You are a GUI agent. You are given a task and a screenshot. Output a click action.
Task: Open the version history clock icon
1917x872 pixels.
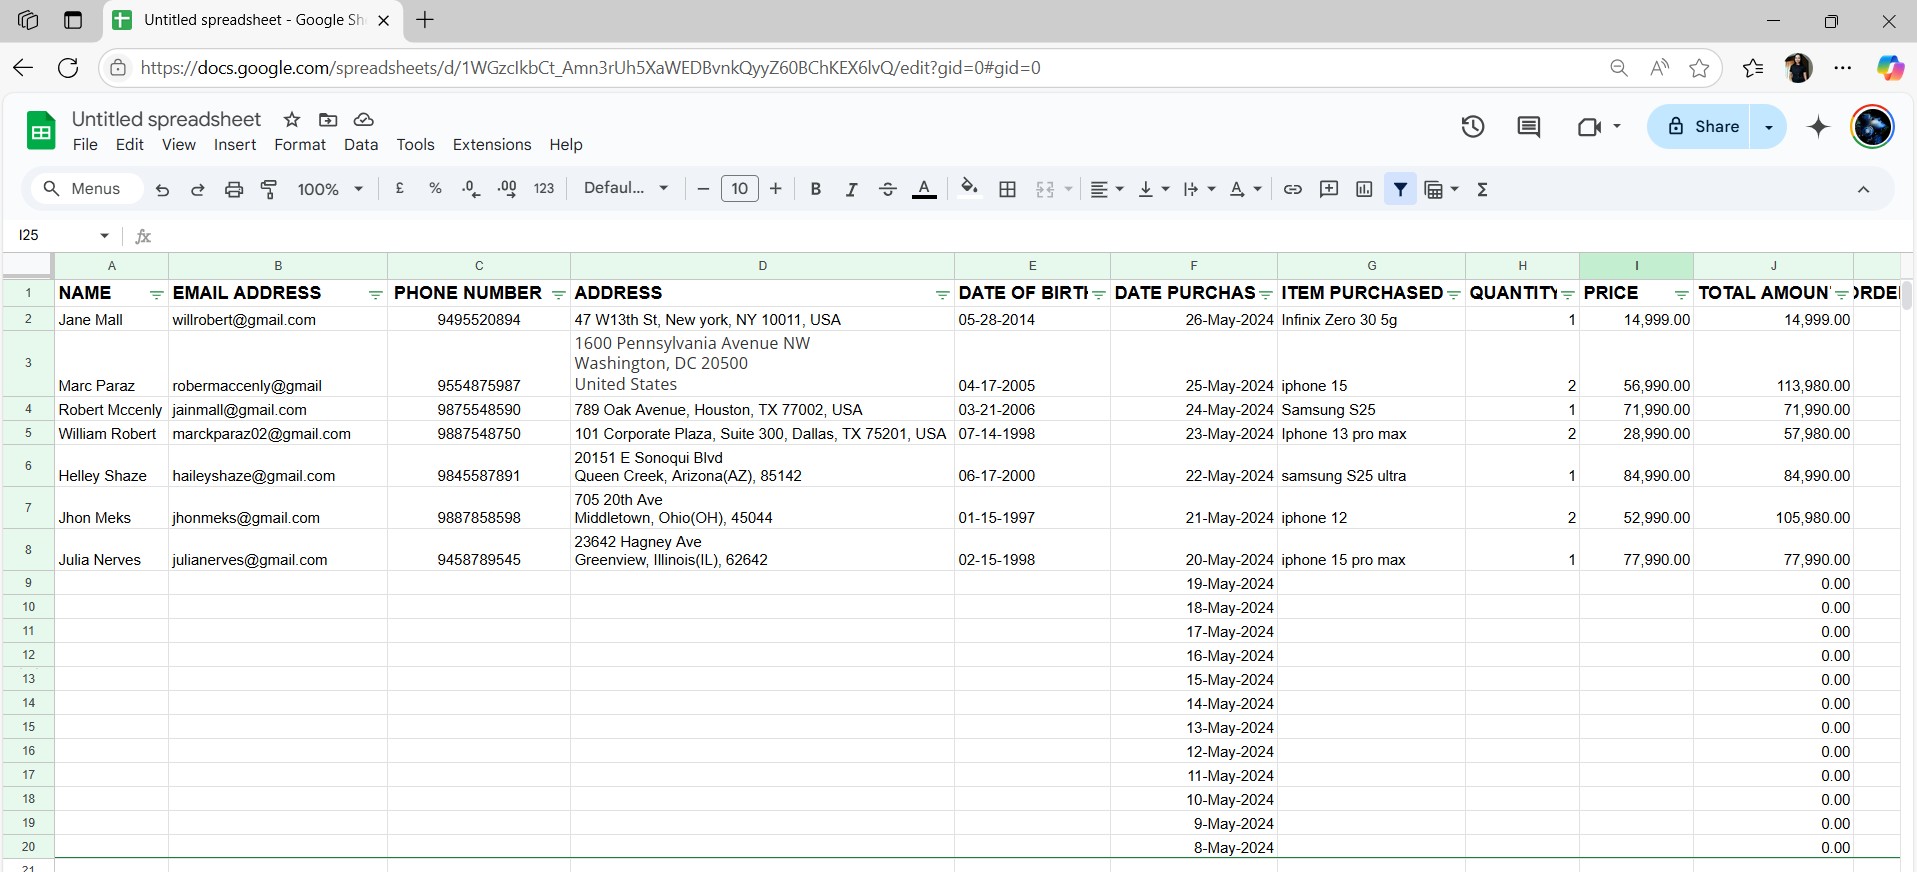pos(1472,127)
